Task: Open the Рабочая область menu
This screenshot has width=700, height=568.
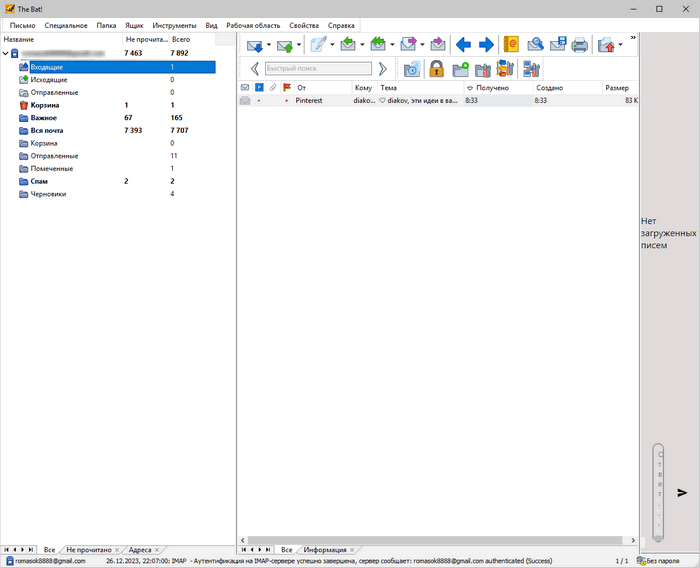Action: tap(253, 25)
